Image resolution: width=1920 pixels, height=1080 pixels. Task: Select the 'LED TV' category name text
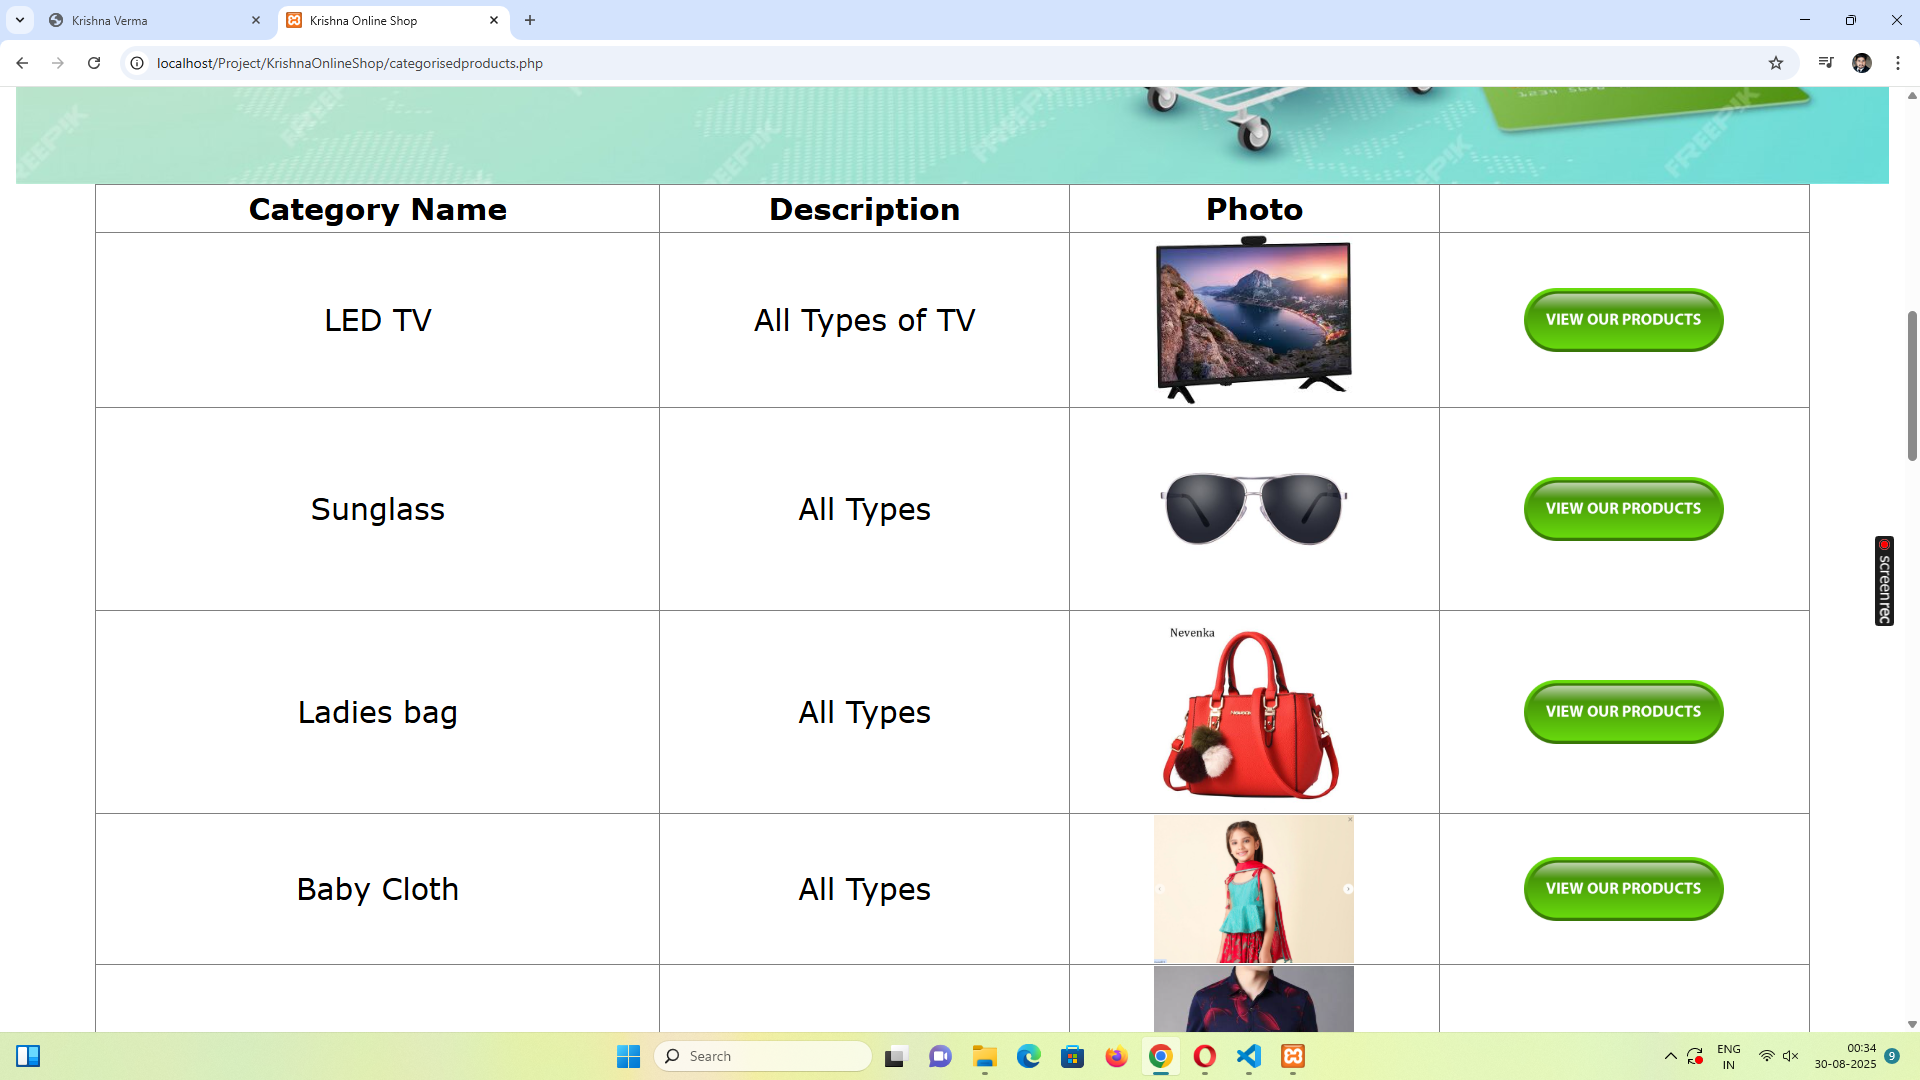pyautogui.click(x=378, y=320)
